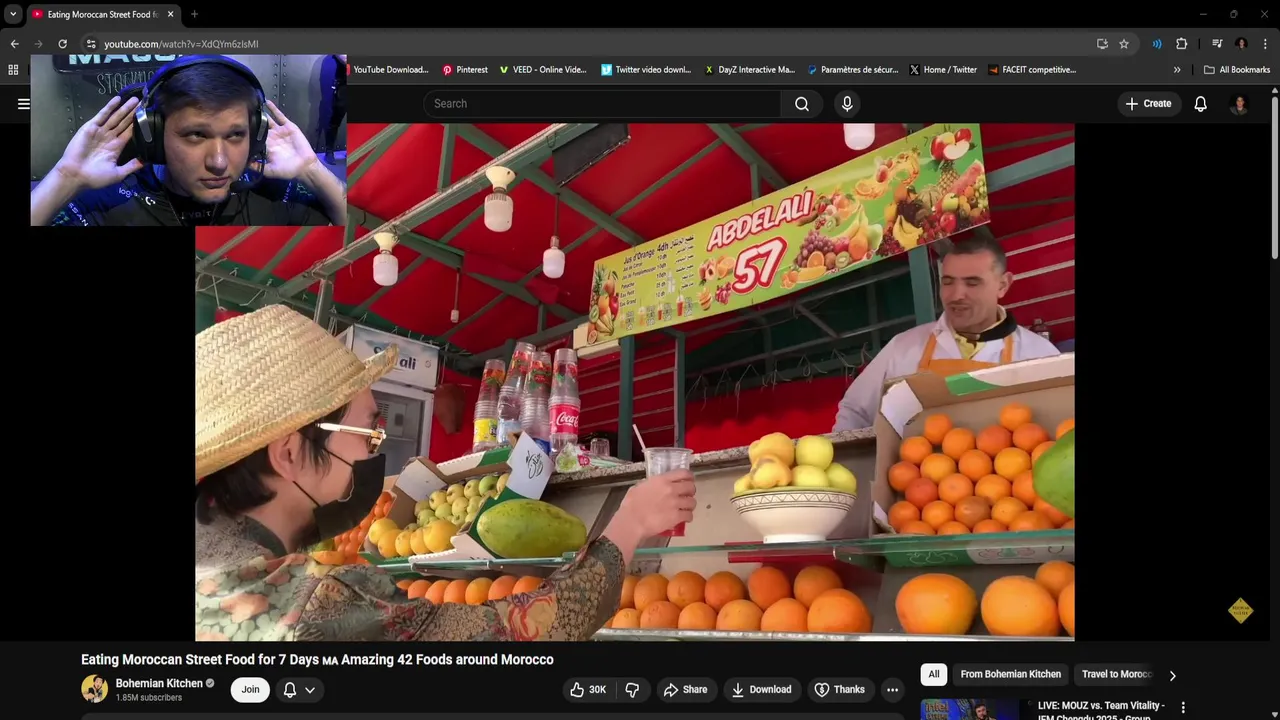Screen dimensions: 1280x720
Task: Open the tab search chevron at top left
Action: point(13,14)
